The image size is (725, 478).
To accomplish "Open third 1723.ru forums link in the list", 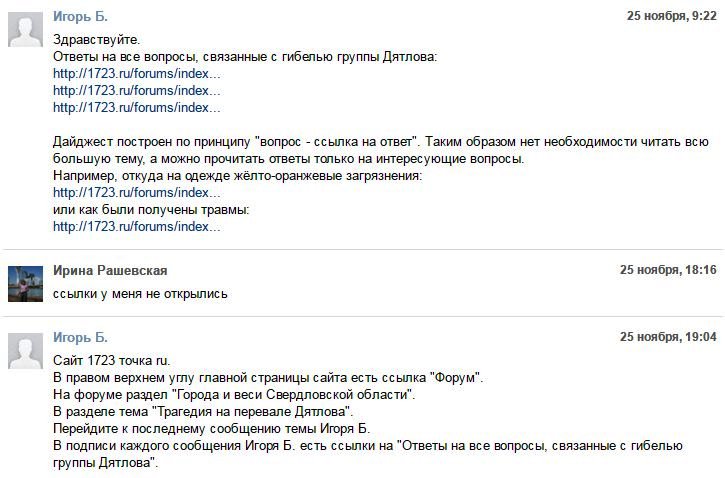I will (x=136, y=107).
